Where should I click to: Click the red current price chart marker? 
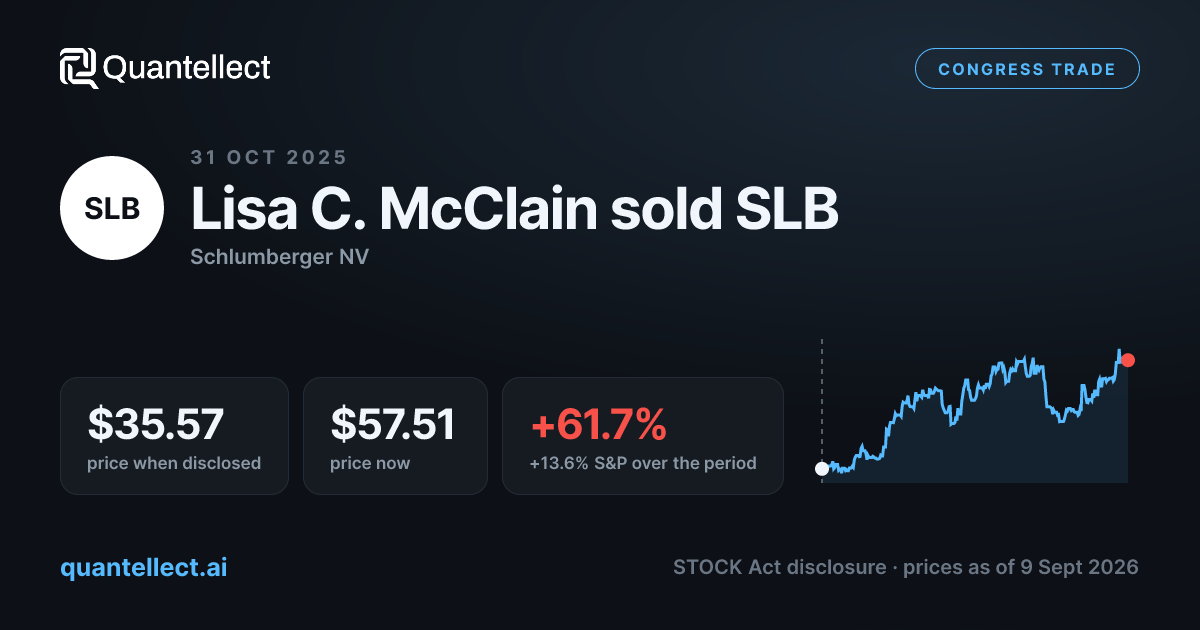click(x=1128, y=360)
